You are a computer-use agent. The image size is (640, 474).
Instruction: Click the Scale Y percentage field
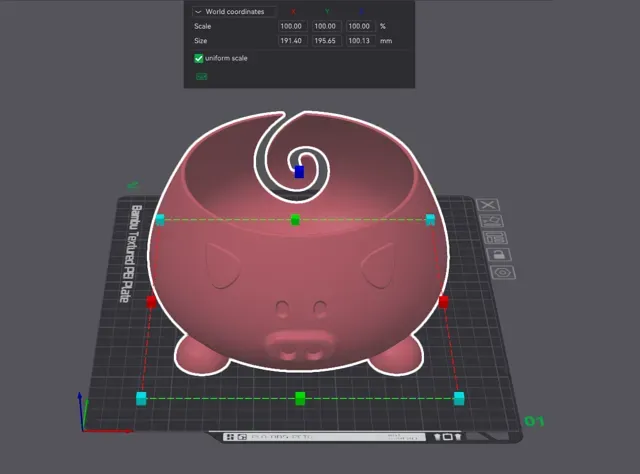pos(326,26)
